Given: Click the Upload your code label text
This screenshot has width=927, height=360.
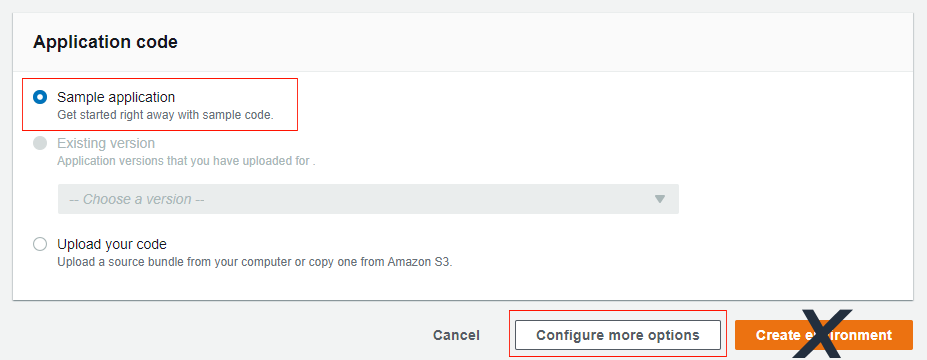Looking at the screenshot, I should [x=112, y=244].
